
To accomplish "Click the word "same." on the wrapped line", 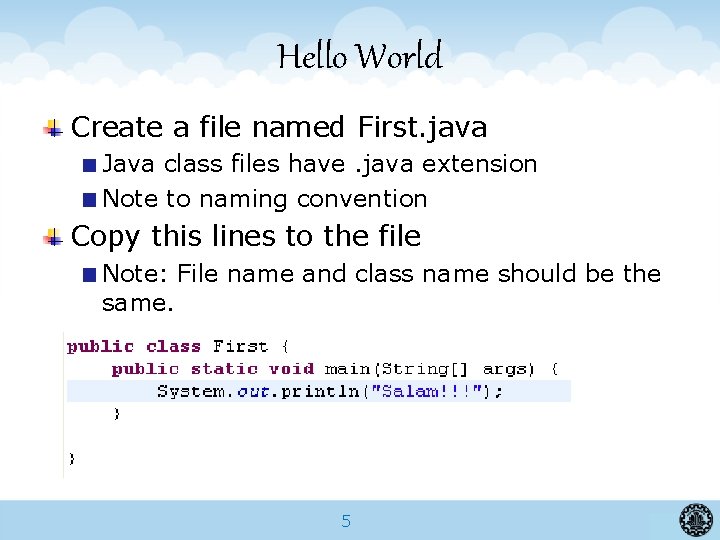I will [138, 303].
